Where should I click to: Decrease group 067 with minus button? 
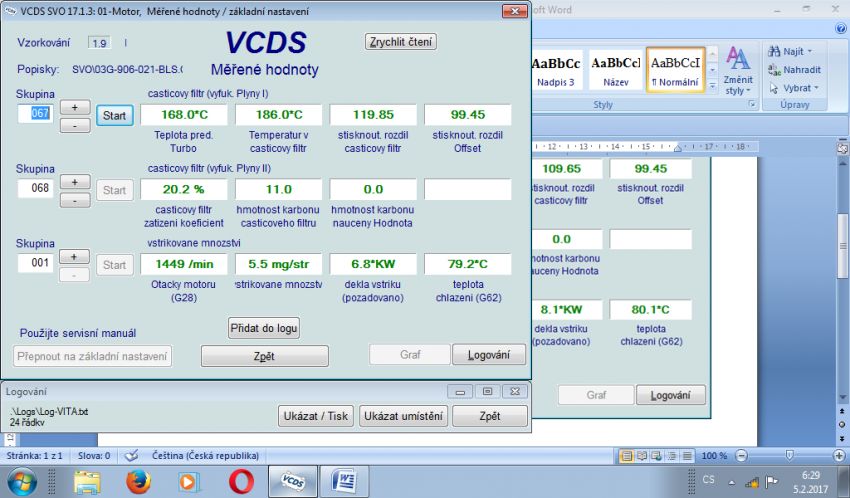(x=75, y=126)
